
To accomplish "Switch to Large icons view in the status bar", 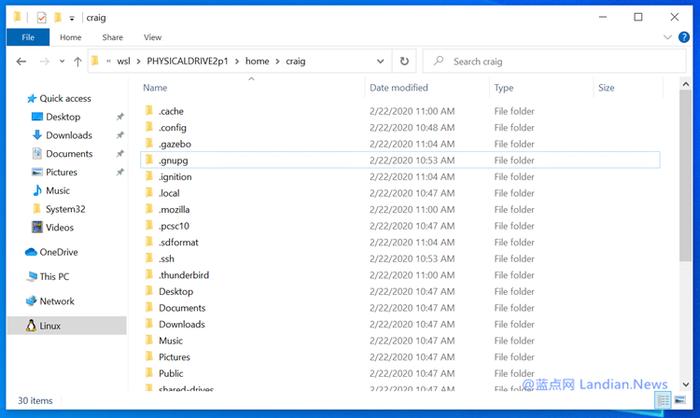I will pyautogui.click(x=680, y=400).
